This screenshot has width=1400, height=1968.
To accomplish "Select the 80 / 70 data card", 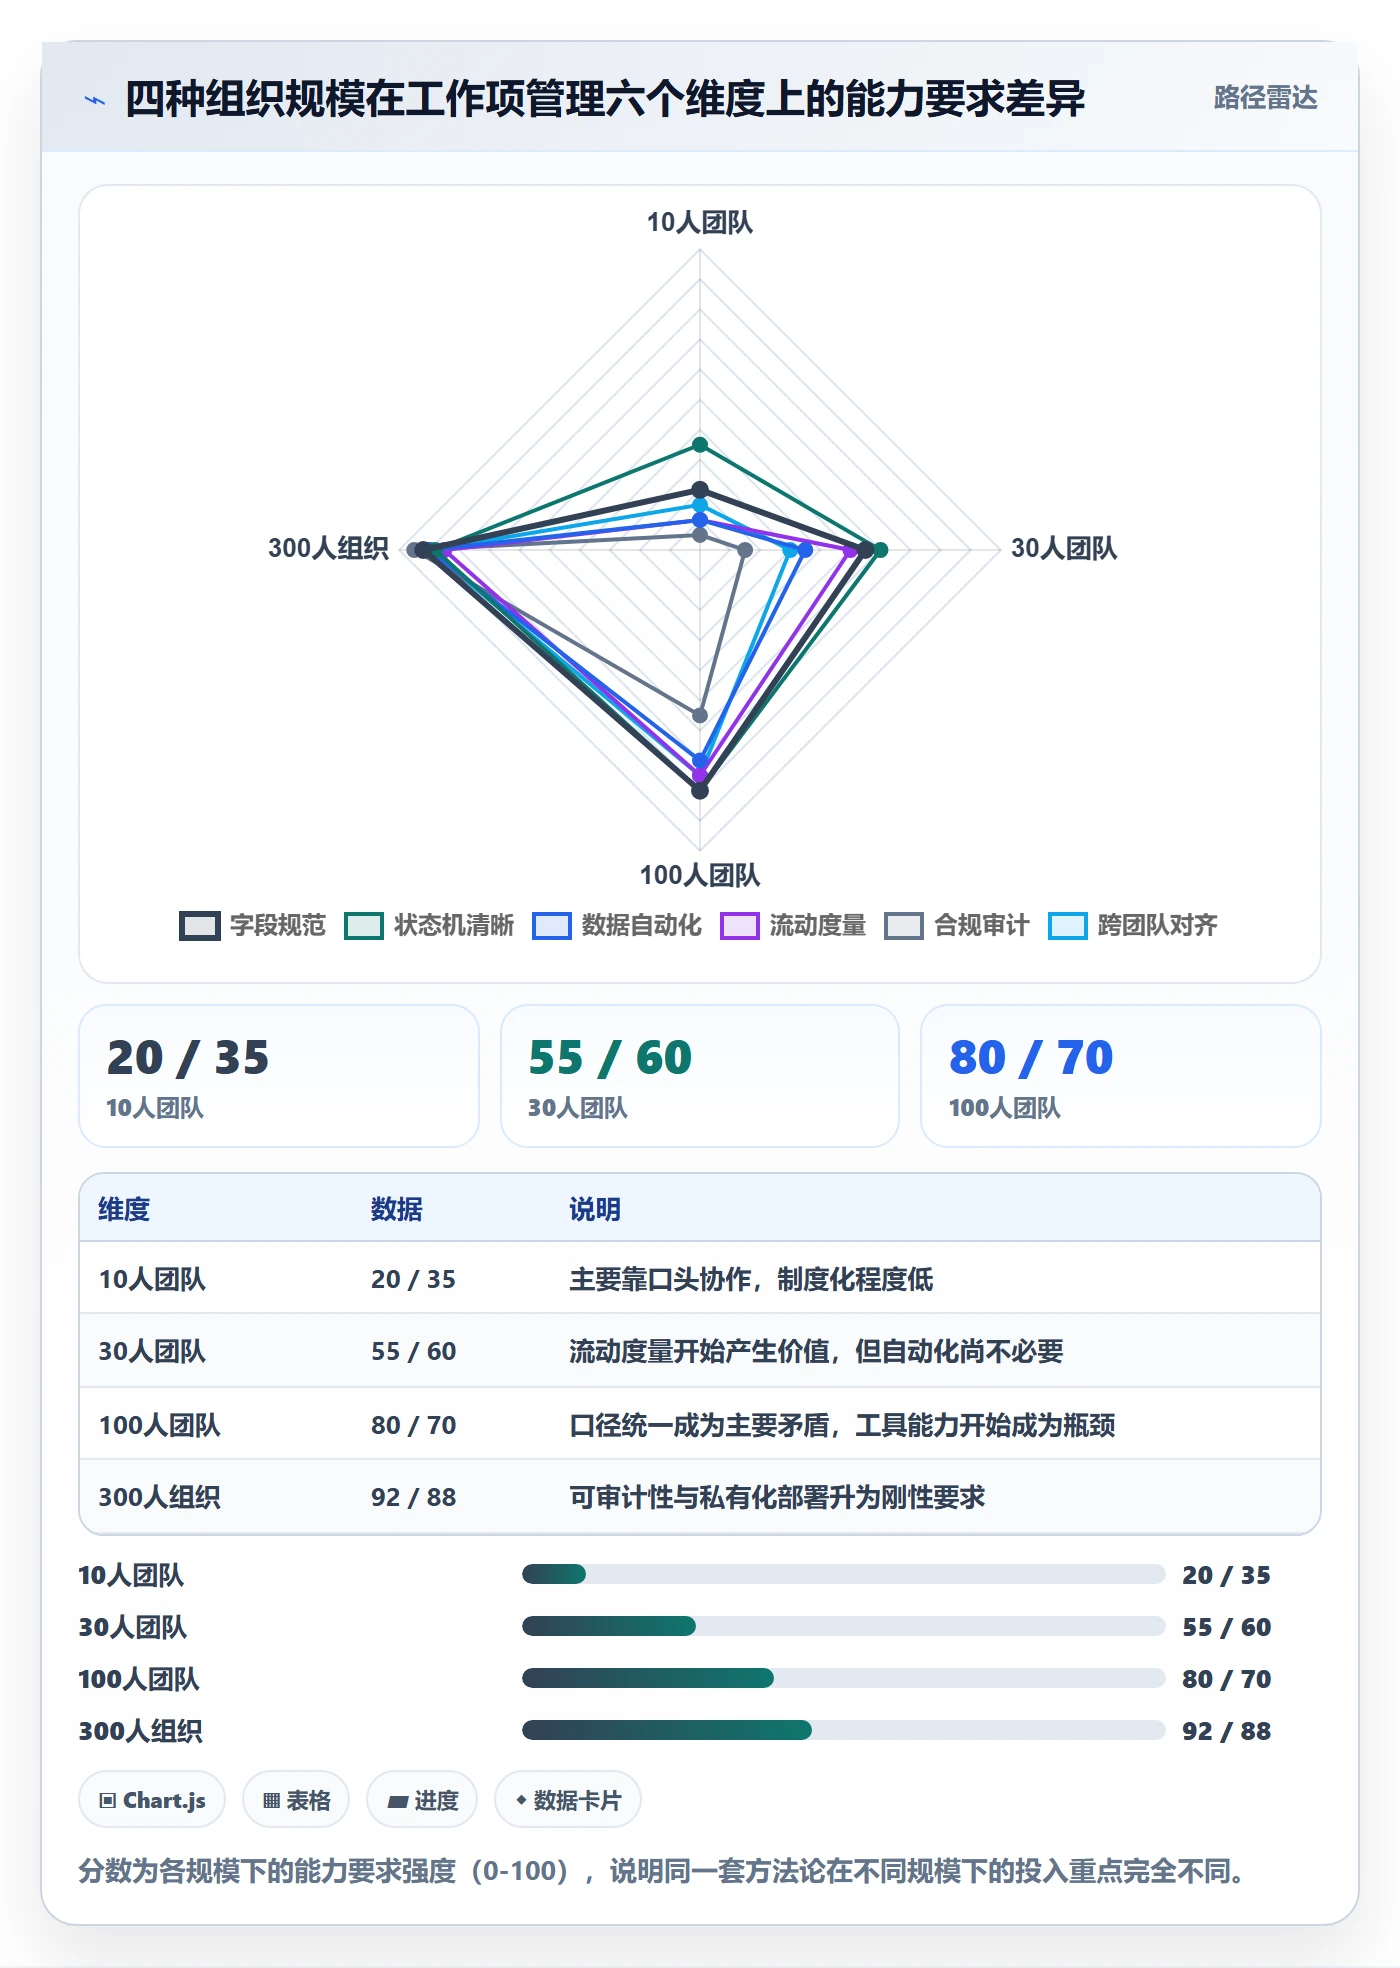I will [x=1121, y=1076].
